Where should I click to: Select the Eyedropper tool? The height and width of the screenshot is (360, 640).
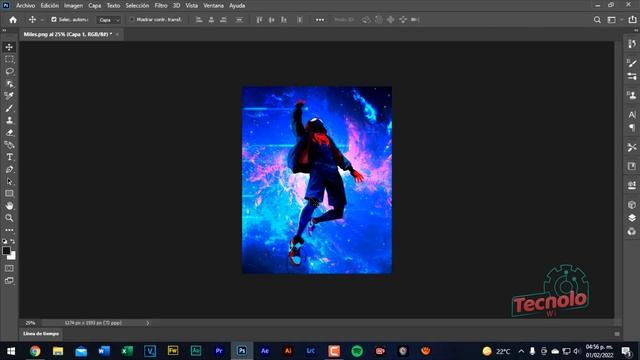click(9, 96)
